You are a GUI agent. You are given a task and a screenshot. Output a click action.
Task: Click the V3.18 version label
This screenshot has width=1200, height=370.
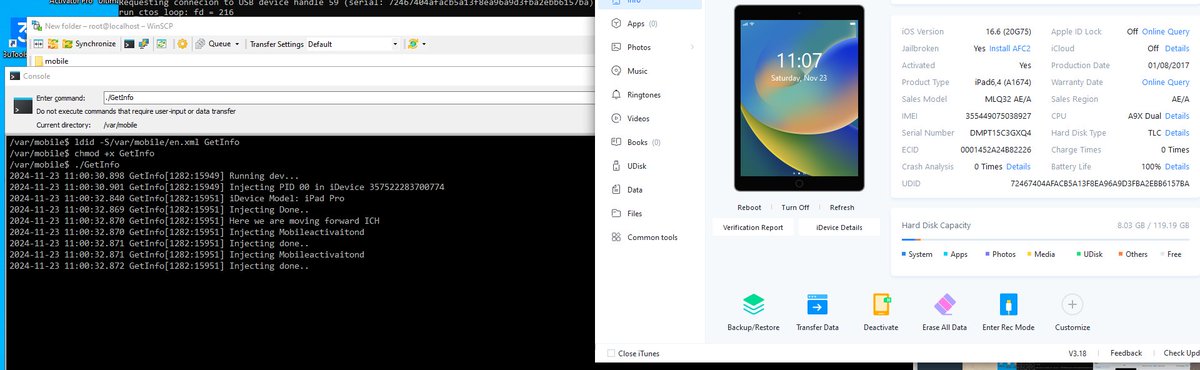point(1077,353)
